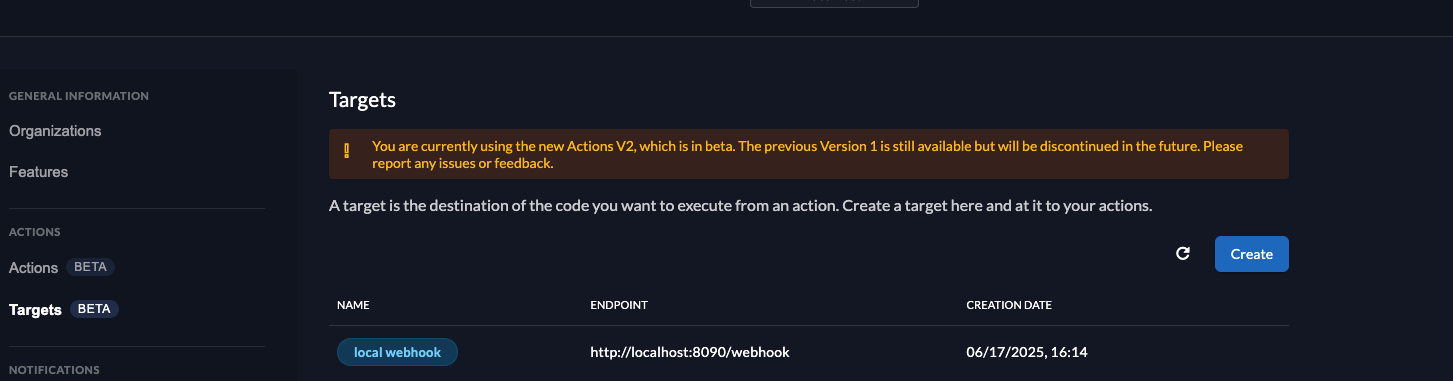Sort by CREATION DATE column header

pyautogui.click(x=1009, y=305)
